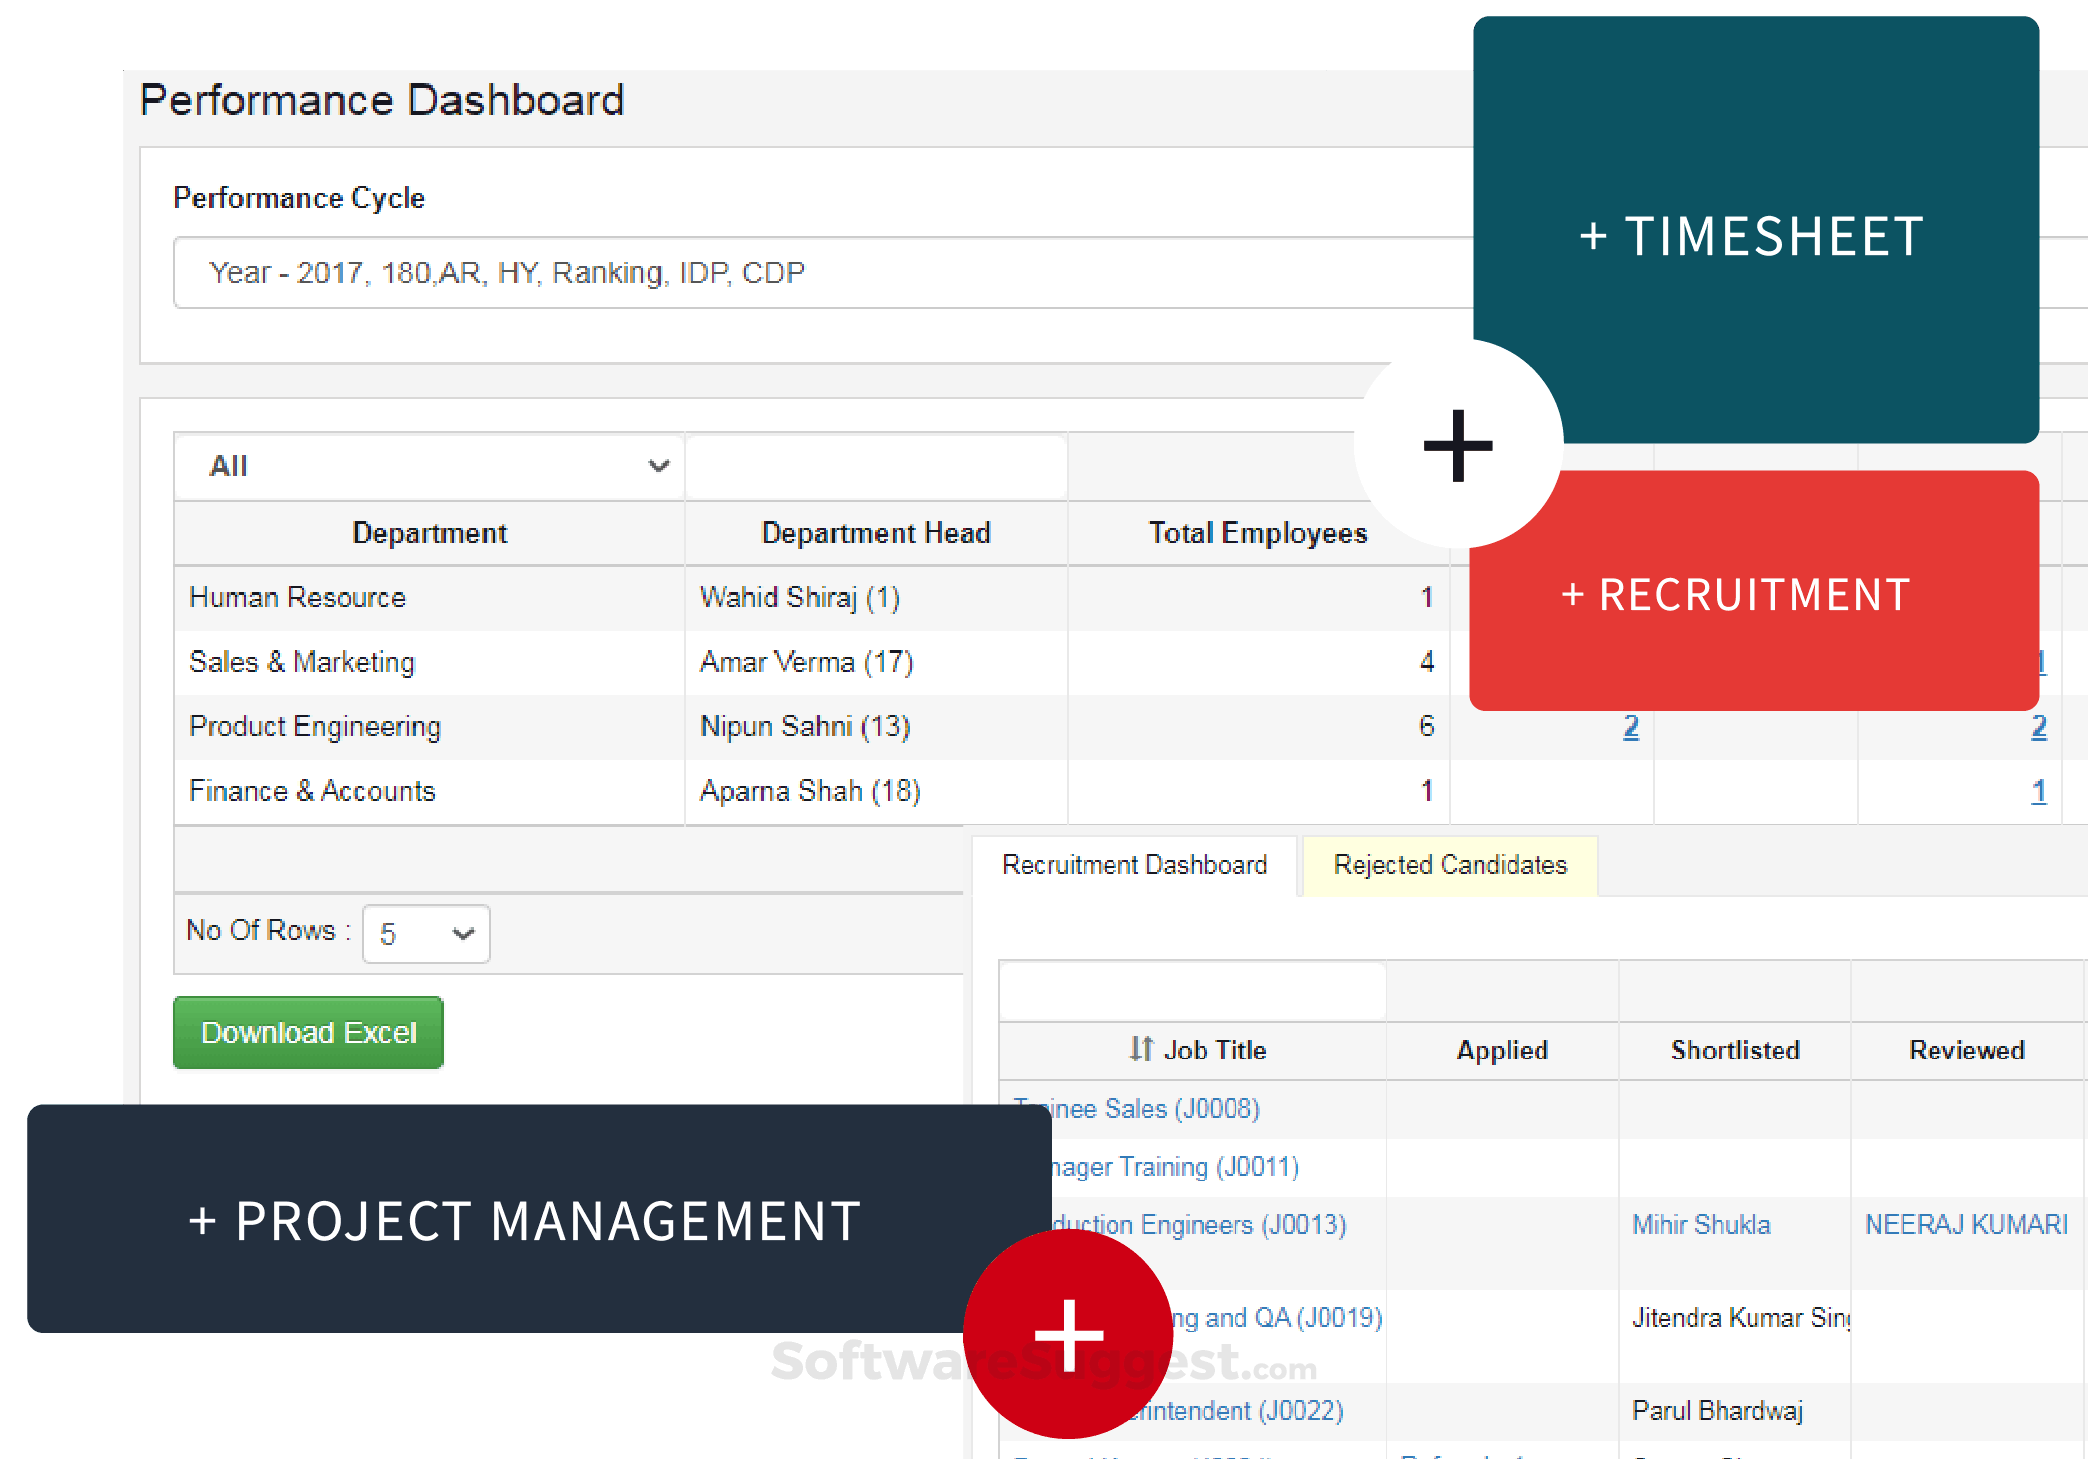Image resolution: width=2088 pixels, height=1459 pixels.
Task: Open the Timesheet banner
Action: click(x=1756, y=230)
